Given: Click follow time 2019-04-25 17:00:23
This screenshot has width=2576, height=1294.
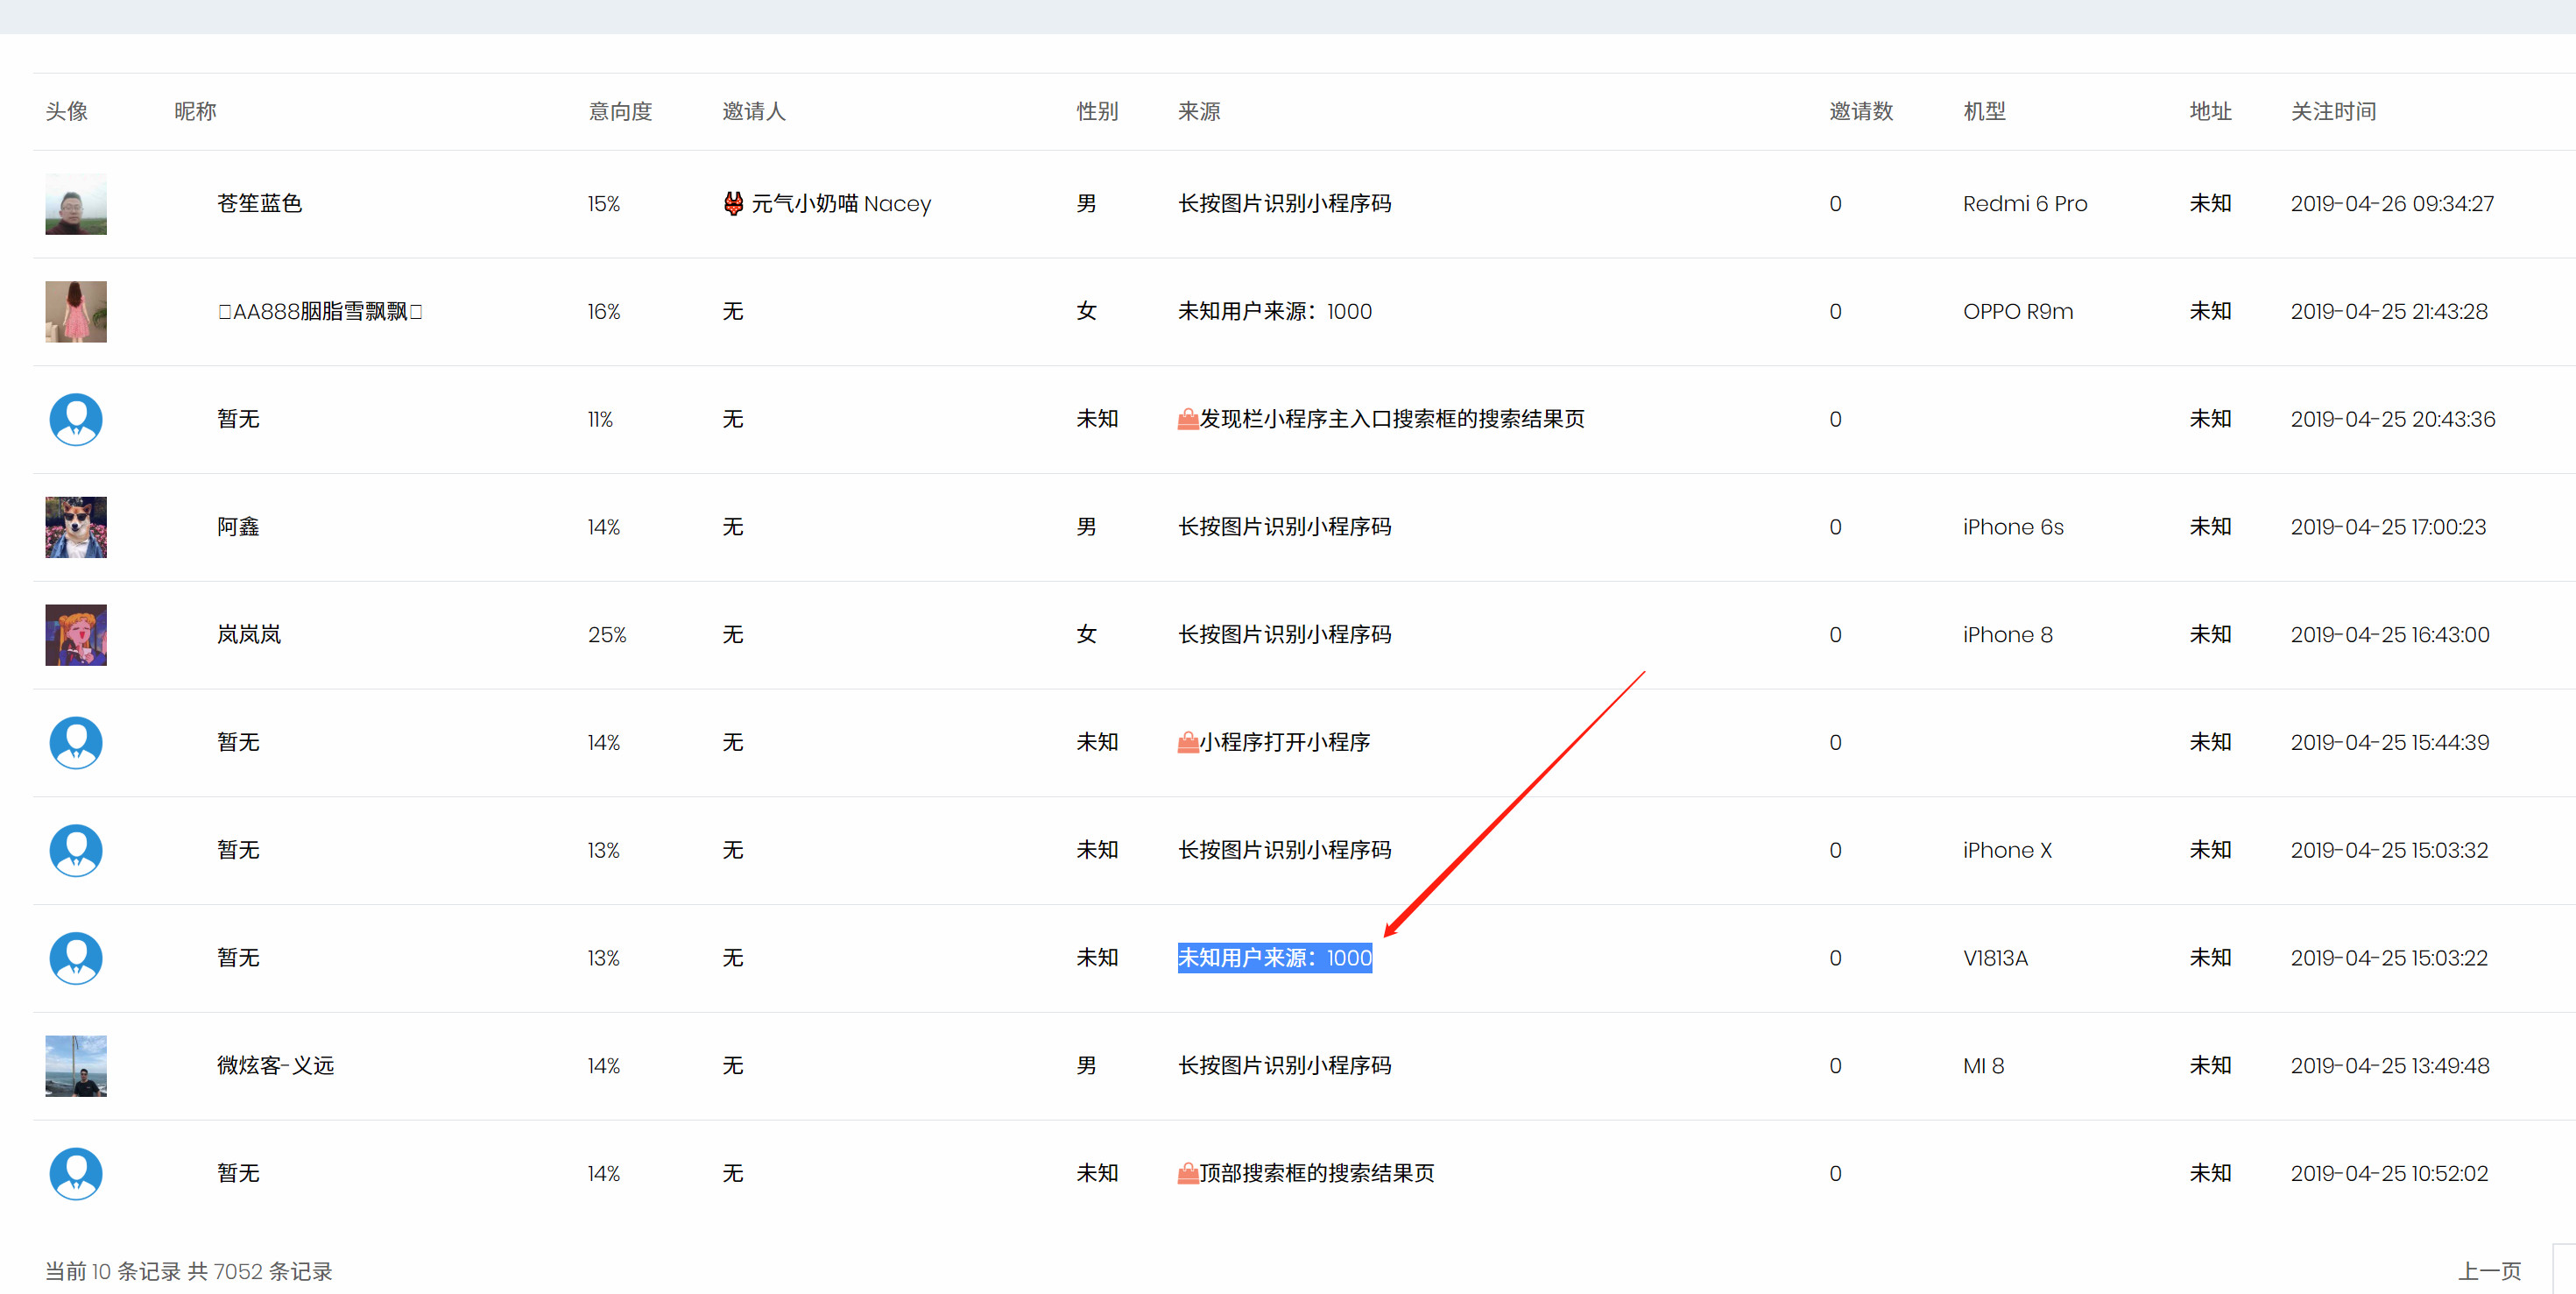Looking at the screenshot, I should (x=2388, y=527).
